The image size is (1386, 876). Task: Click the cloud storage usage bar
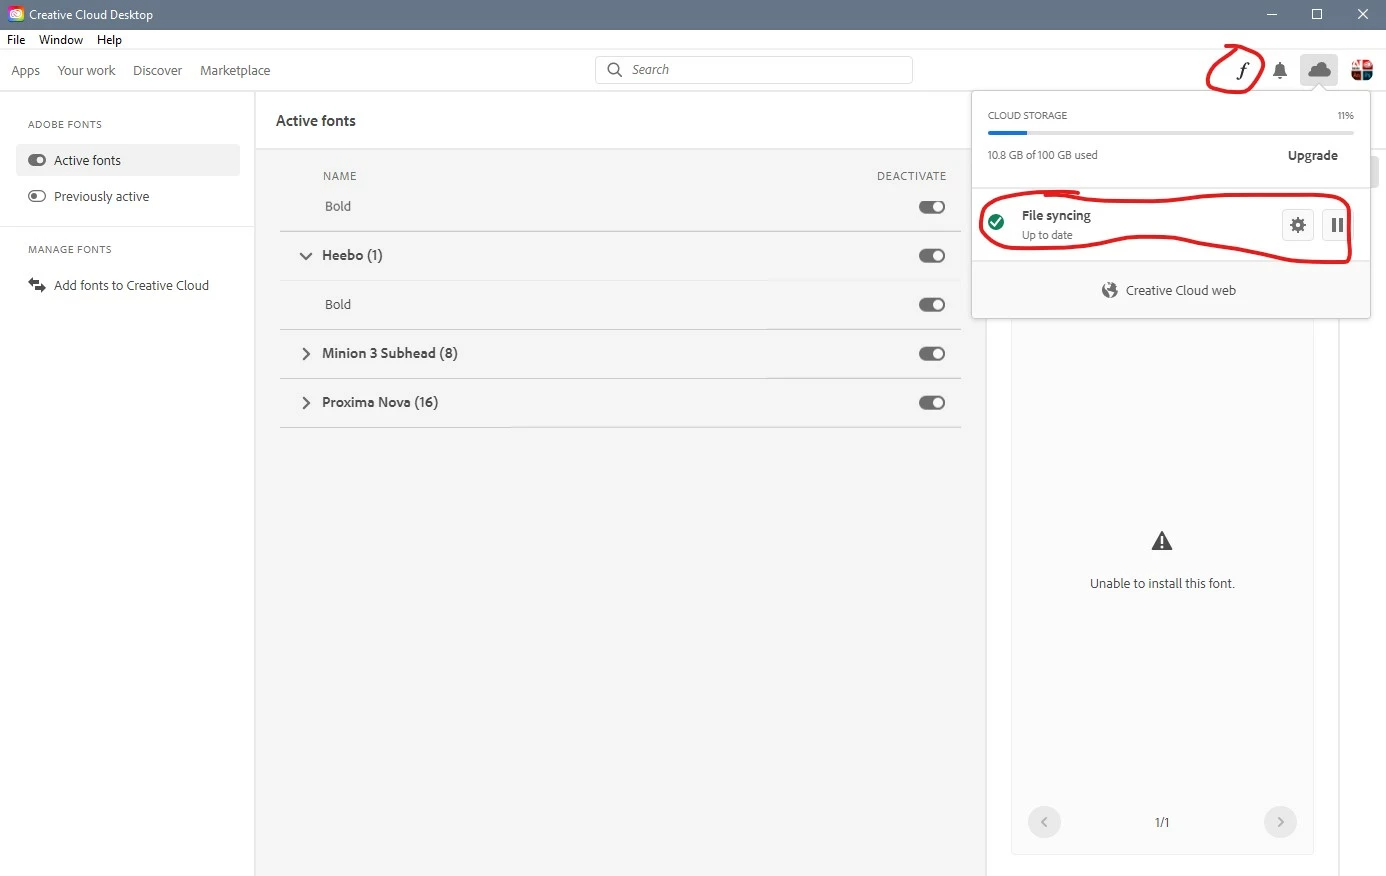(x=1170, y=132)
